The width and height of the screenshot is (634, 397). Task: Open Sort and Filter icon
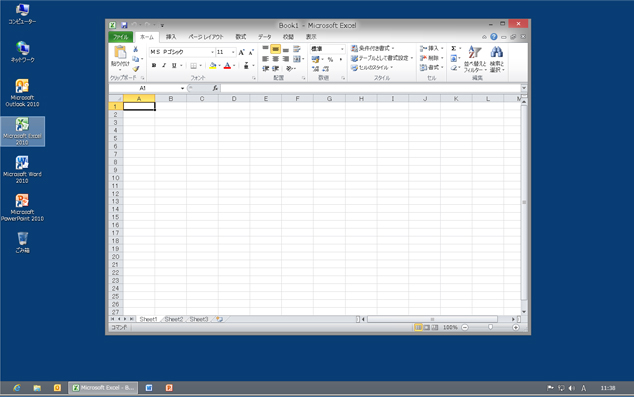click(475, 59)
